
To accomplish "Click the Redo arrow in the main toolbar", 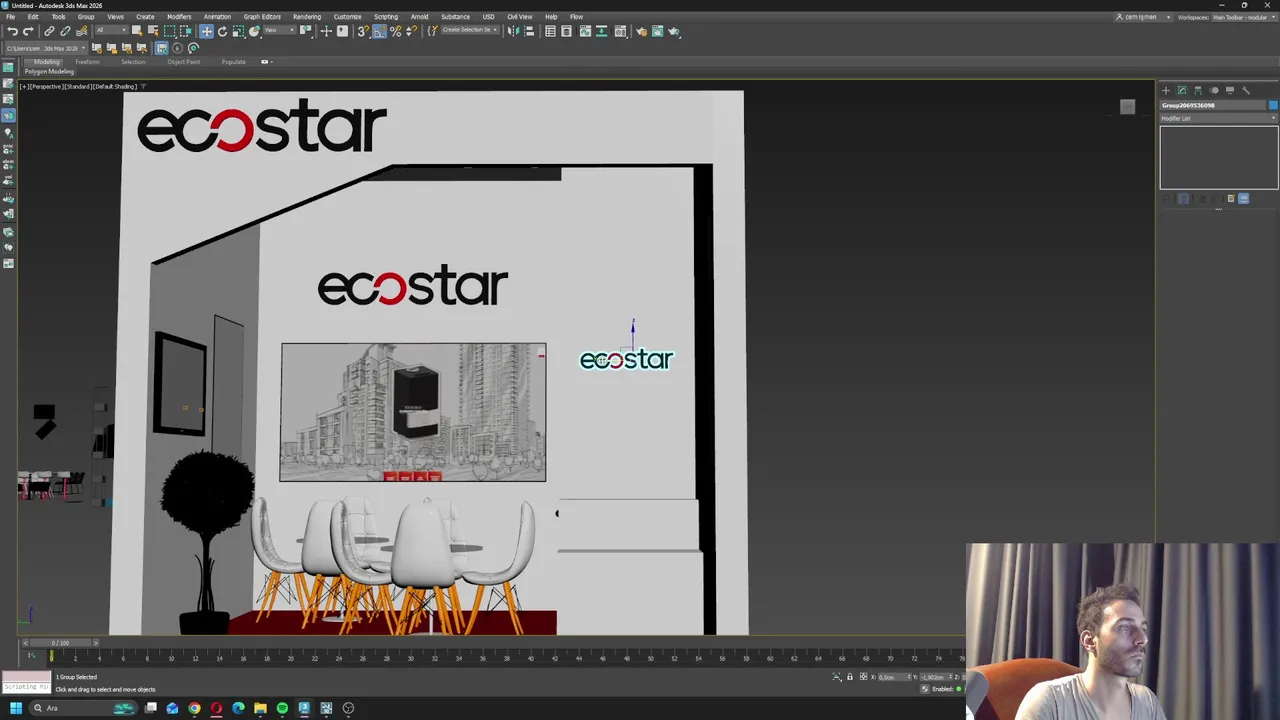I will (x=28, y=31).
